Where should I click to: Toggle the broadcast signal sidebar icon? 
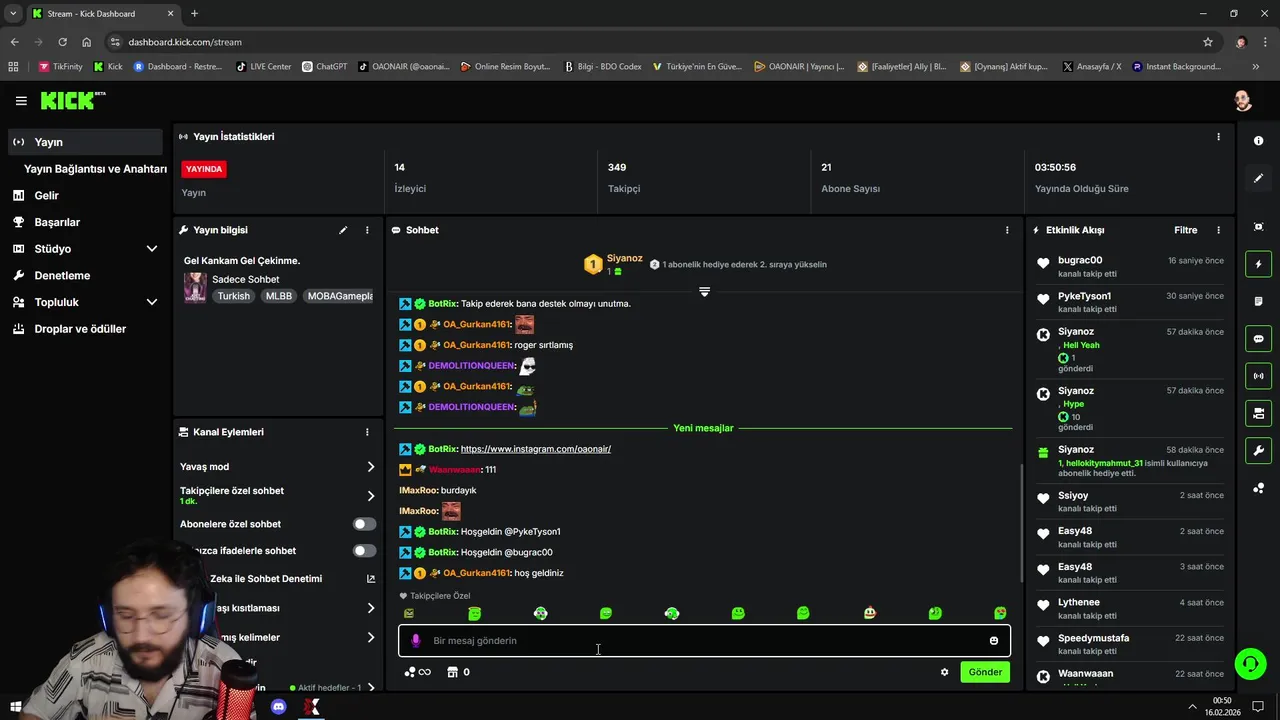coord(1258,376)
